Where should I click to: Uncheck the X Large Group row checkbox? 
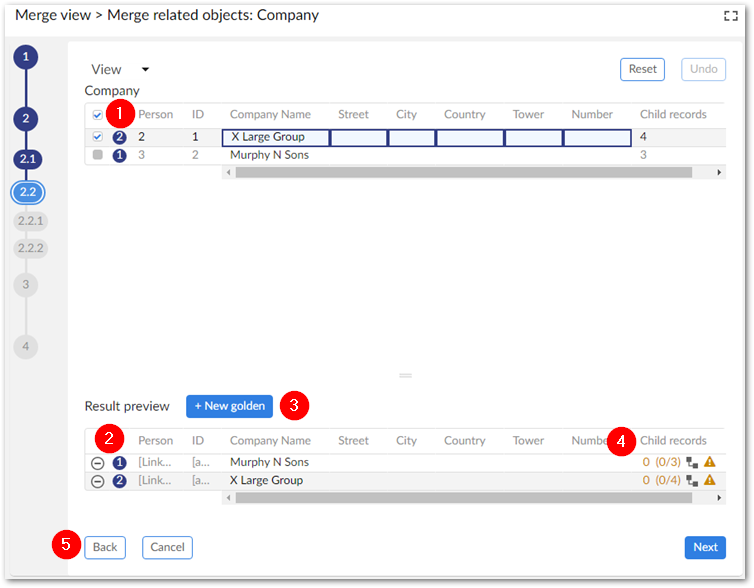click(x=97, y=137)
